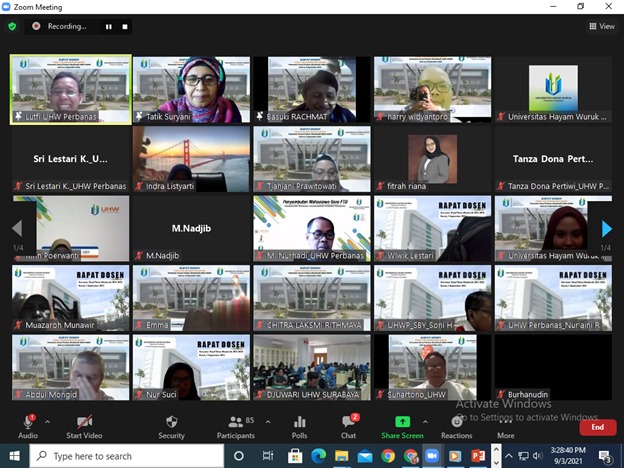This screenshot has width=624, height=468.
Task: Start sharing with Share Screen
Action: (x=402, y=427)
